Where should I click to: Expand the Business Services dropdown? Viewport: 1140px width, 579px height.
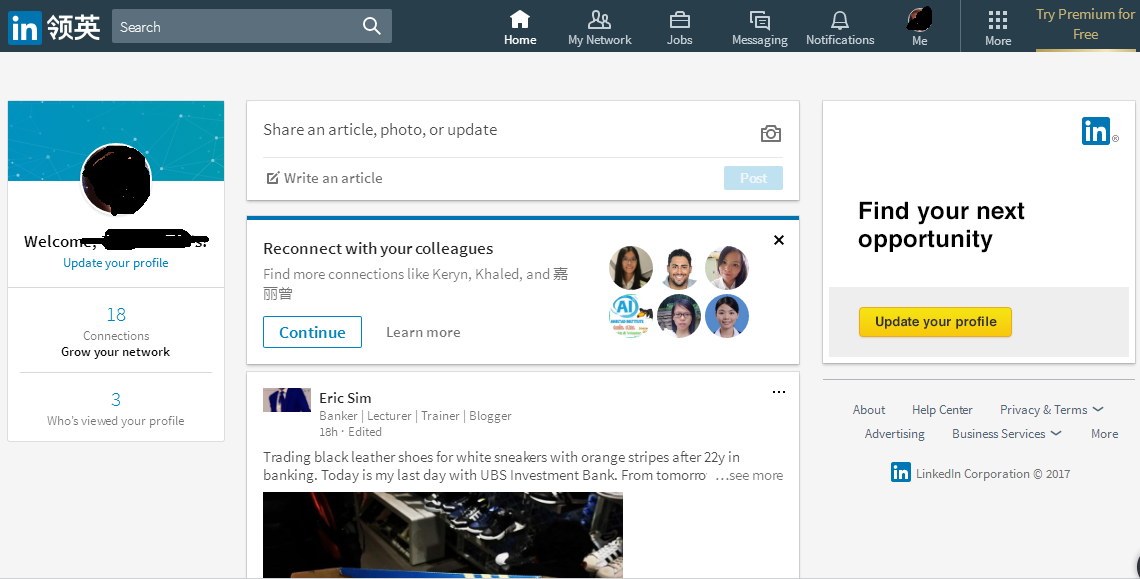1006,434
